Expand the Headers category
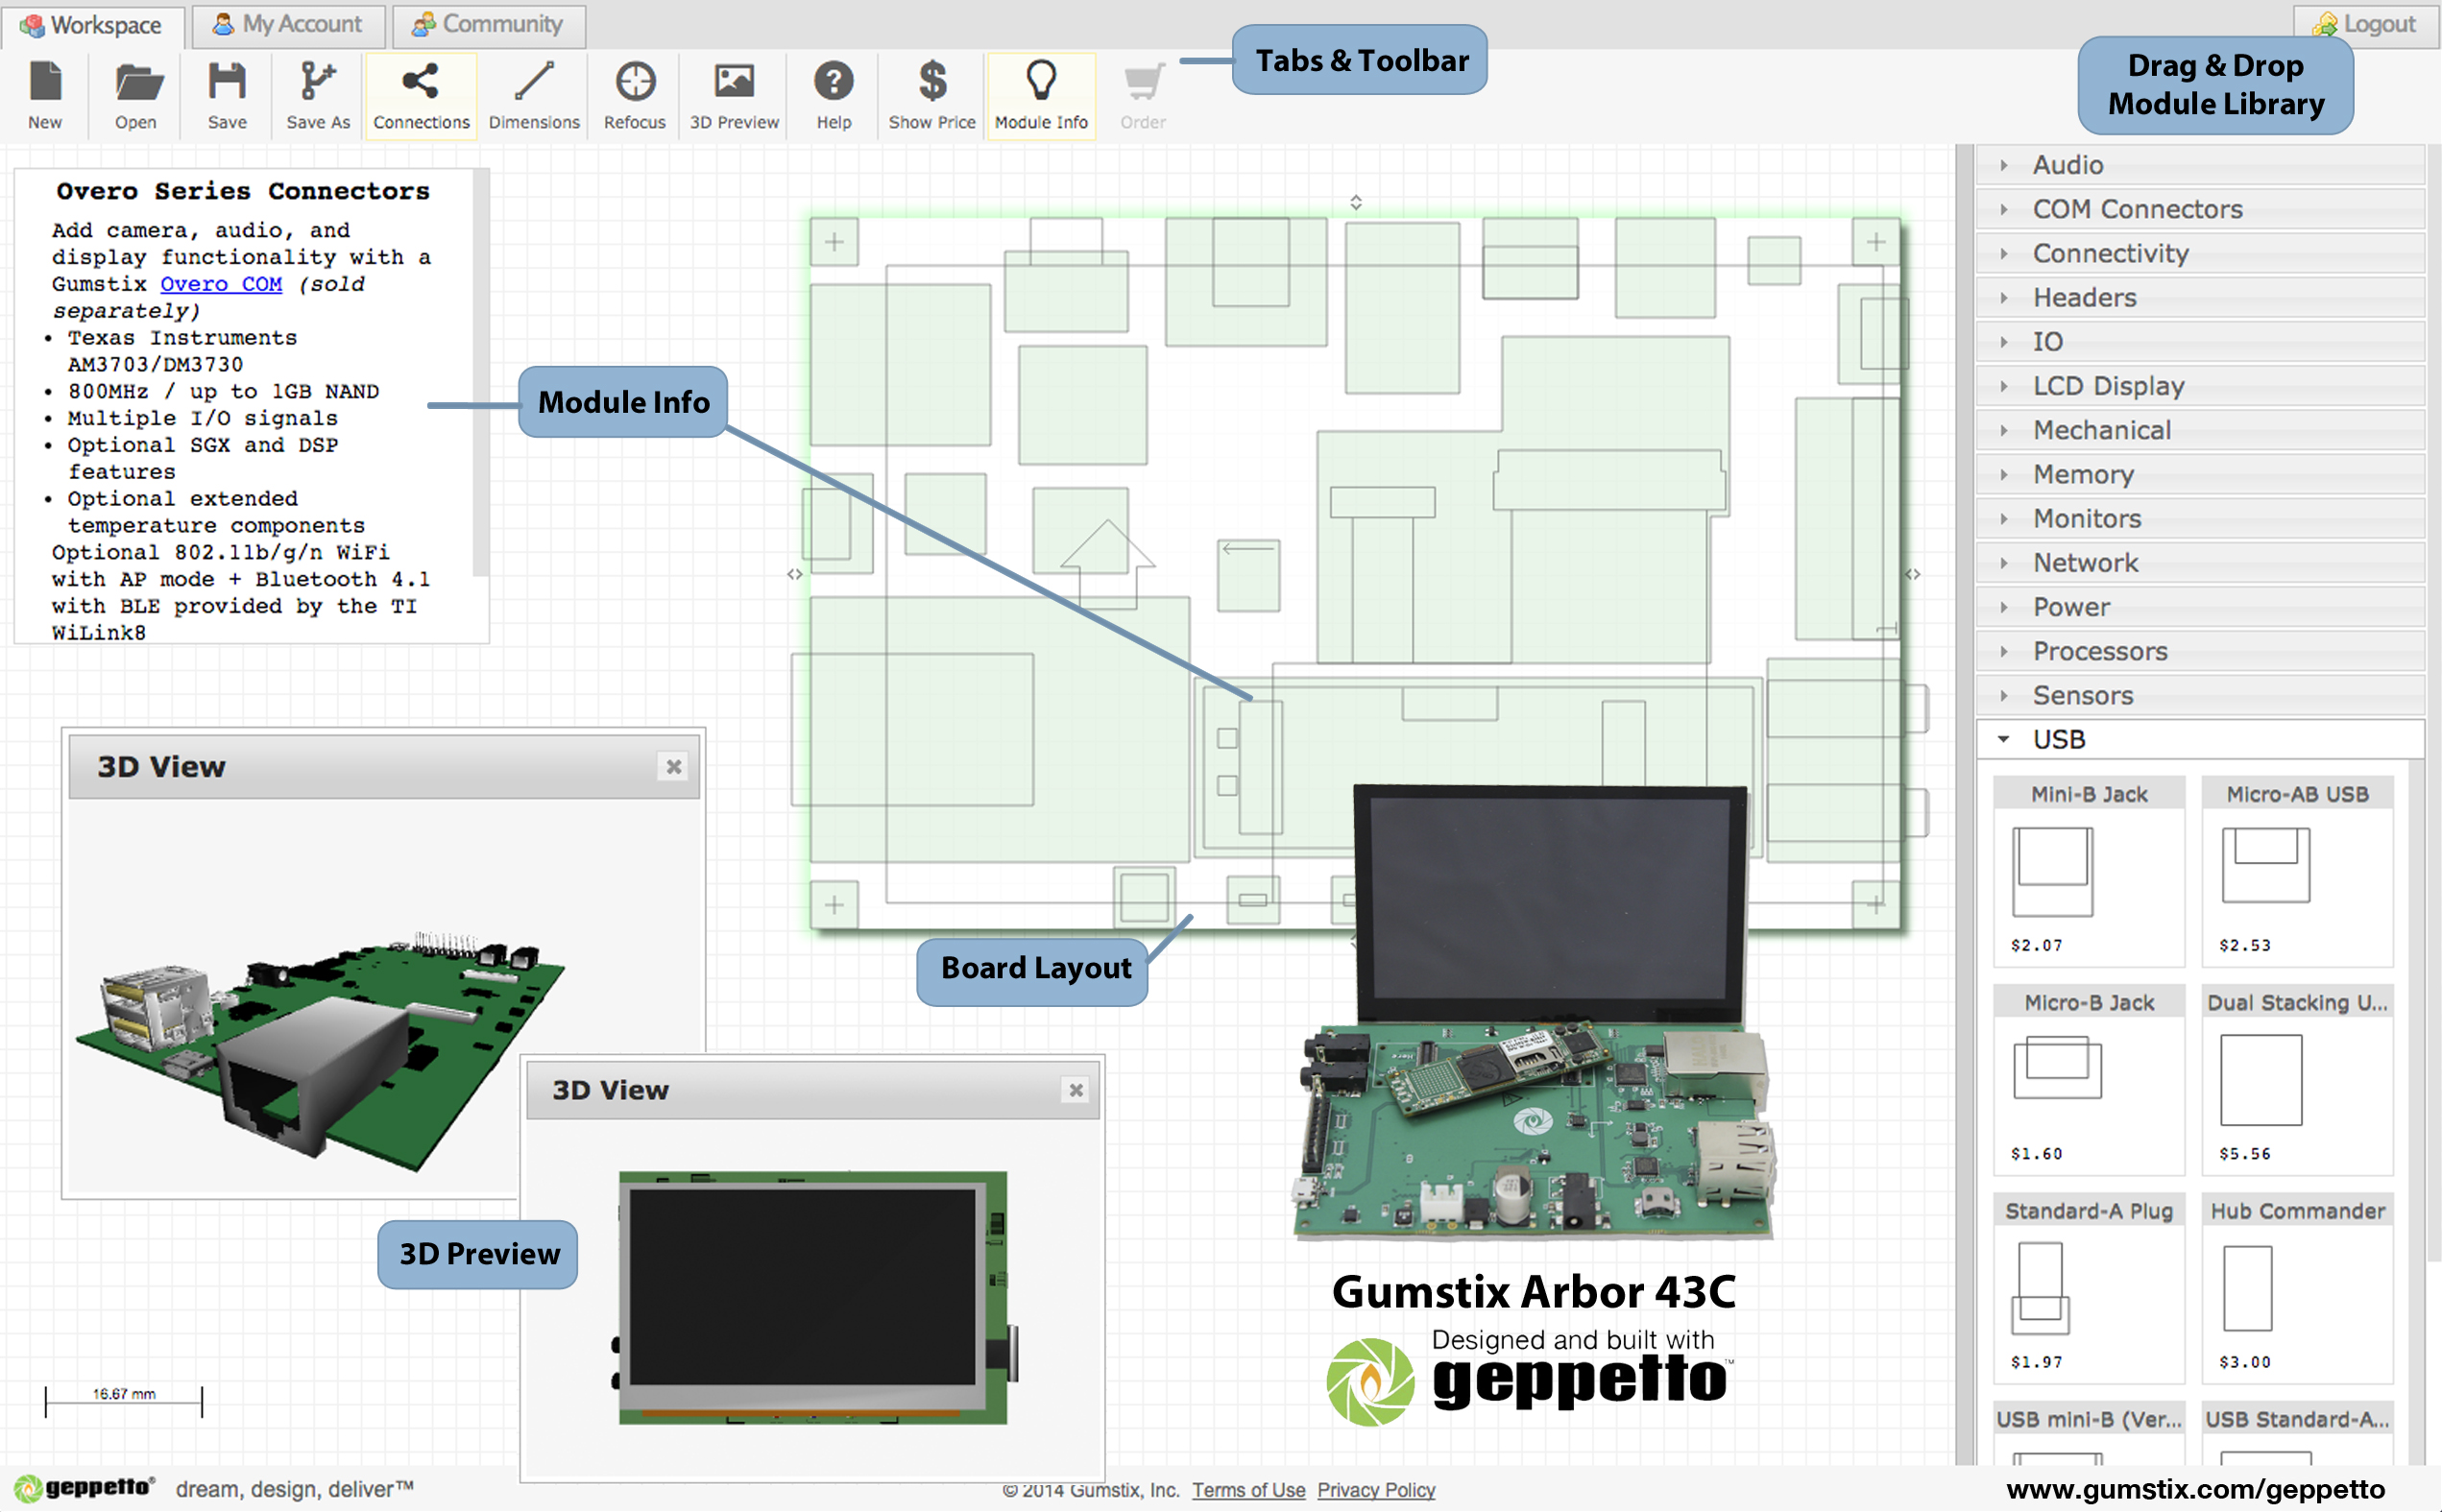The width and height of the screenshot is (2442, 1512). tap(2200, 297)
